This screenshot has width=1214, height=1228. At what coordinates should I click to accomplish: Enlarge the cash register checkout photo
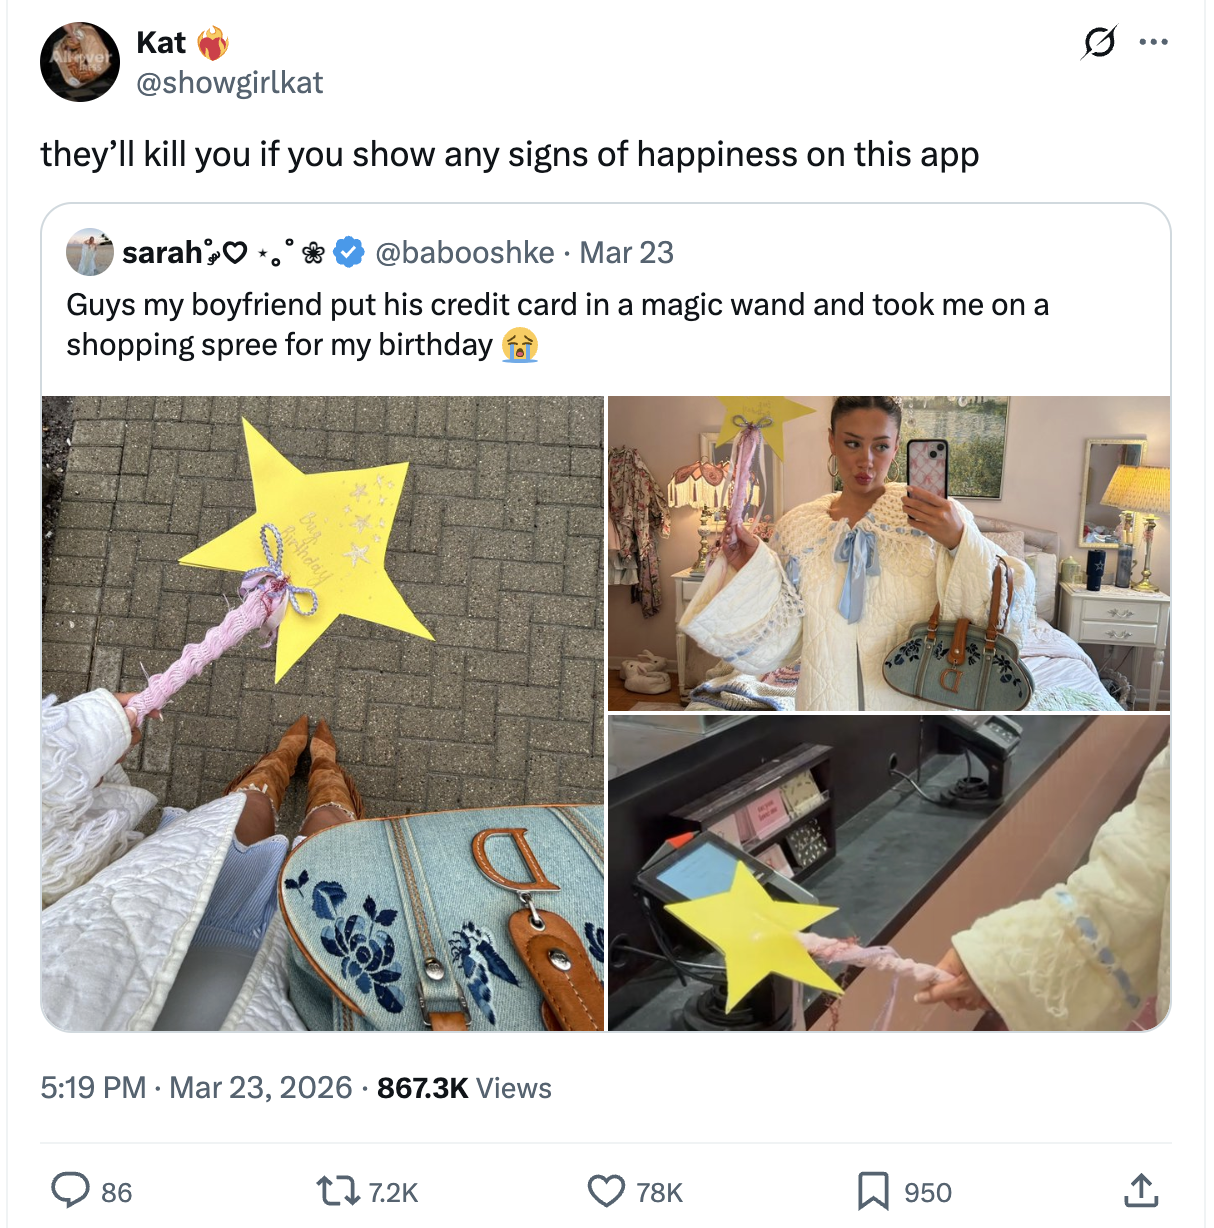point(888,875)
